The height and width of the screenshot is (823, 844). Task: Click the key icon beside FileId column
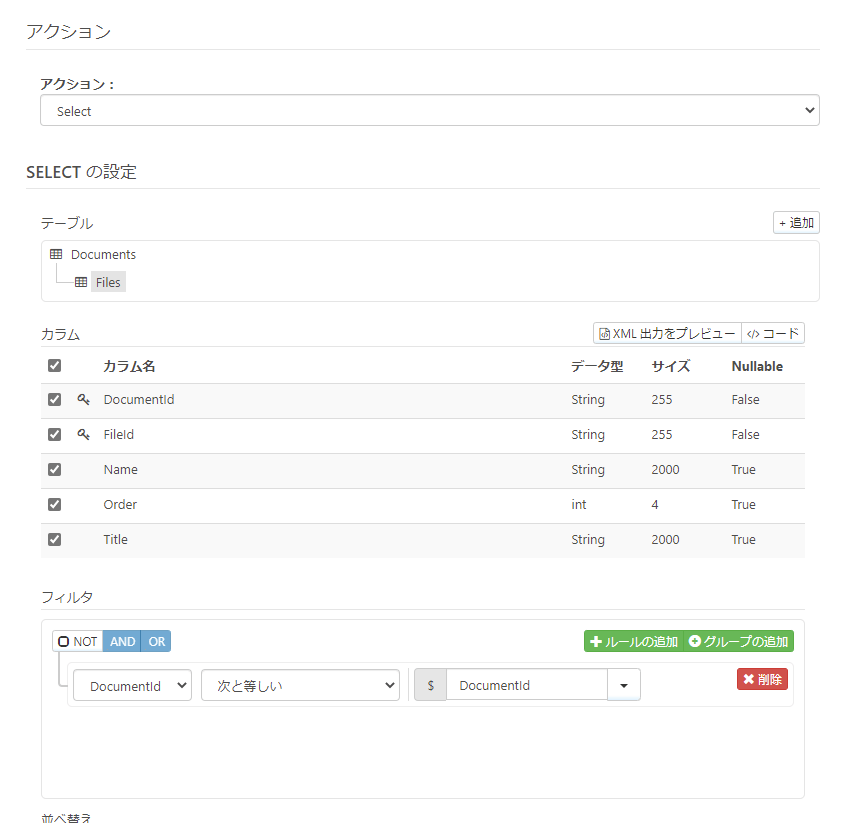tap(85, 434)
